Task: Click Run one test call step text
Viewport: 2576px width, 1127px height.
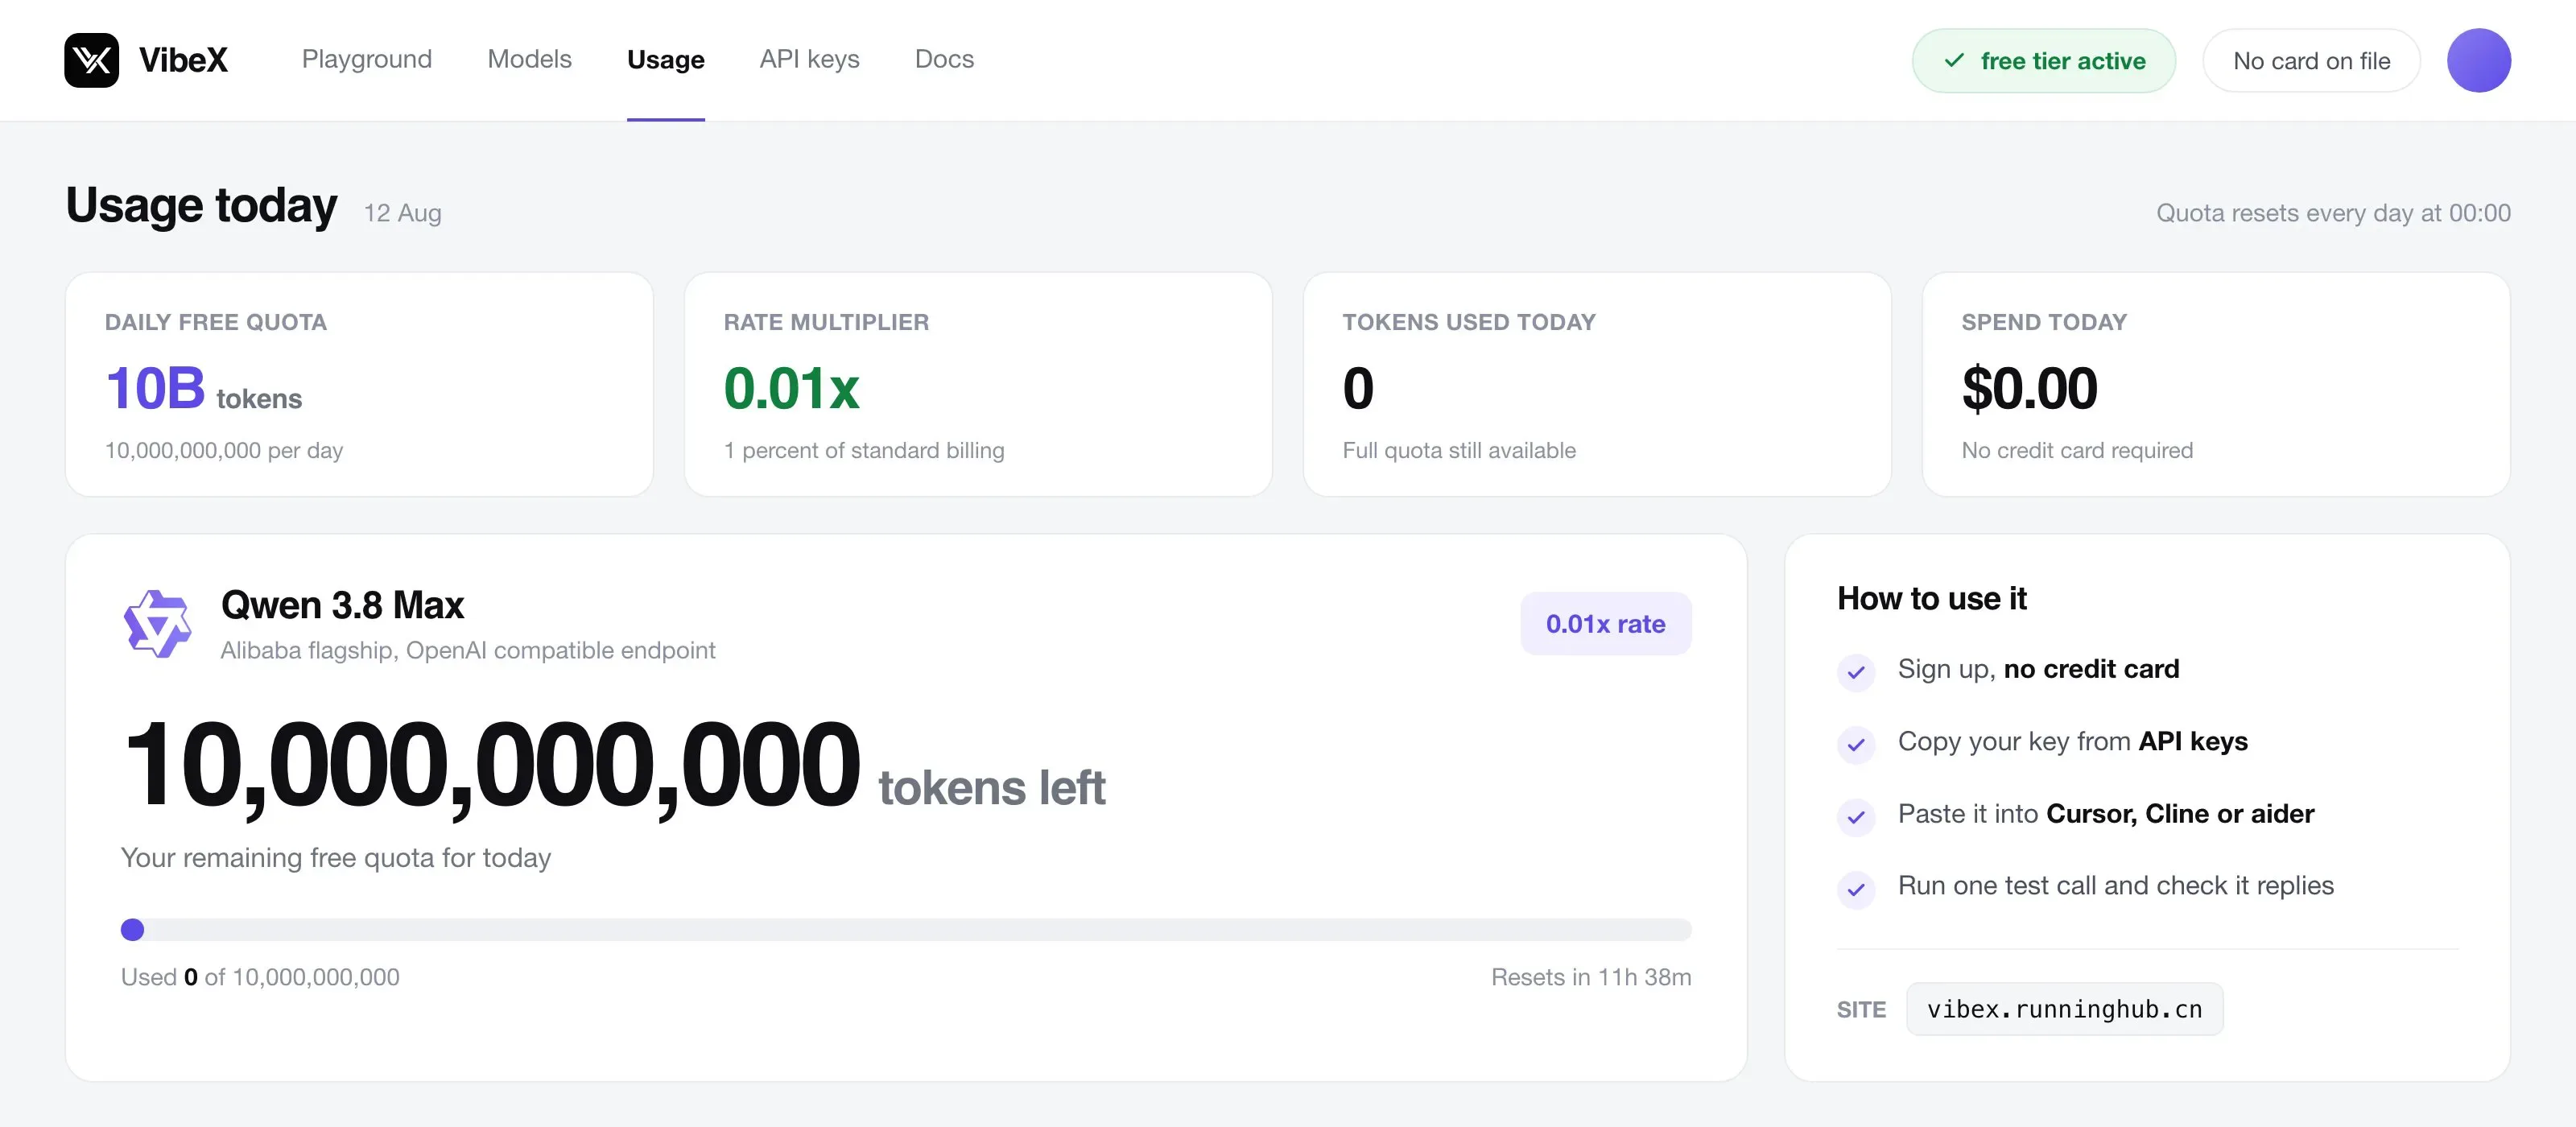Action: [x=2116, y=886]
